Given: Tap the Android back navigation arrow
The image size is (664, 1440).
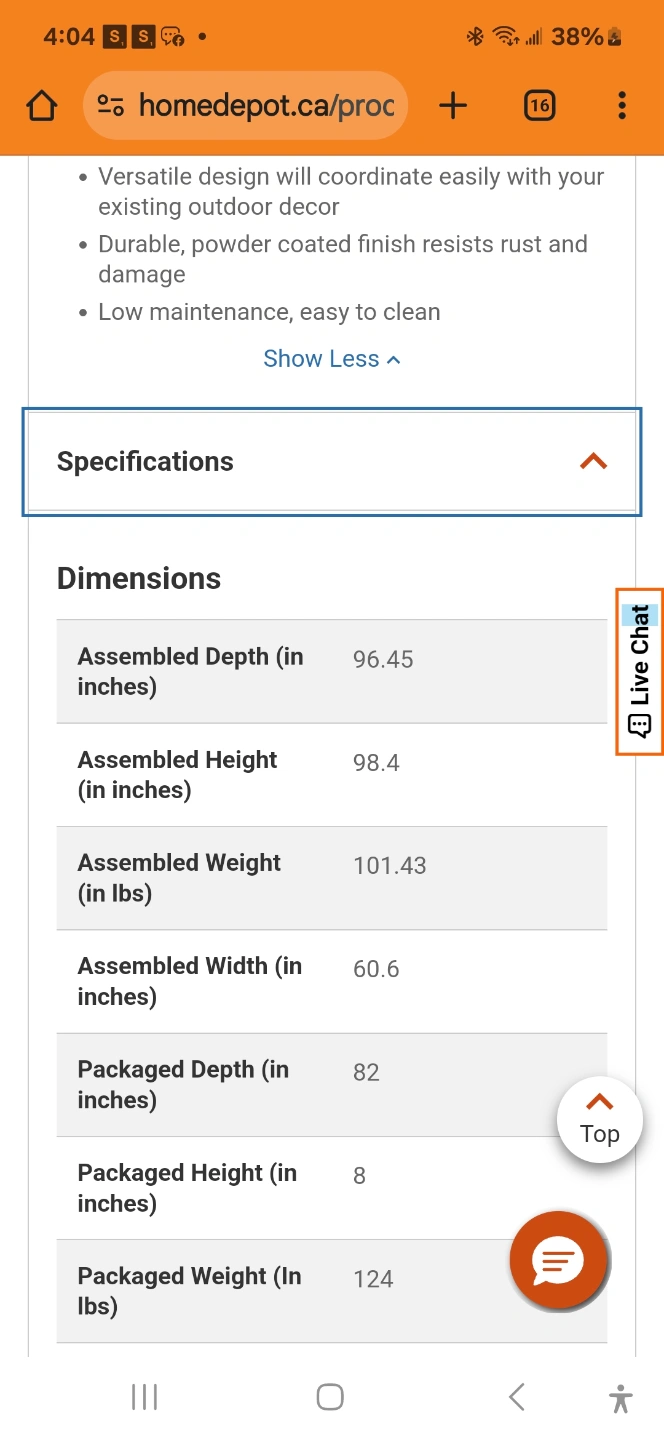Looking at the screenshot, I should click(516, 1397).
